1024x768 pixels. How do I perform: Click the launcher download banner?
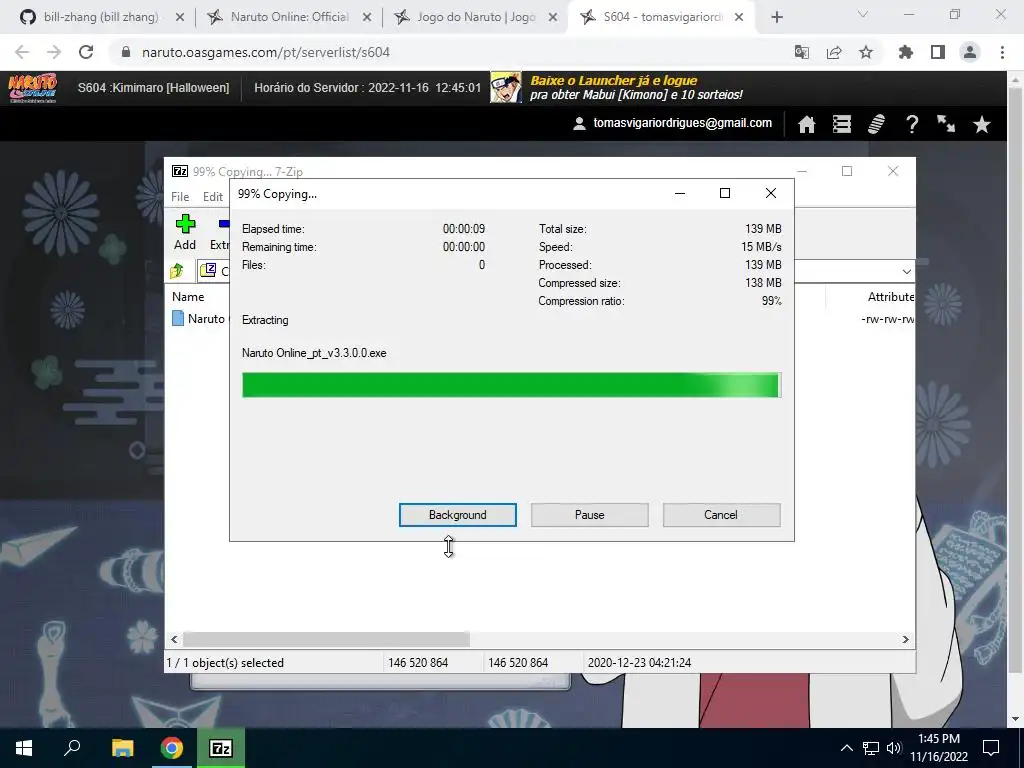click(x=617, y=88)
